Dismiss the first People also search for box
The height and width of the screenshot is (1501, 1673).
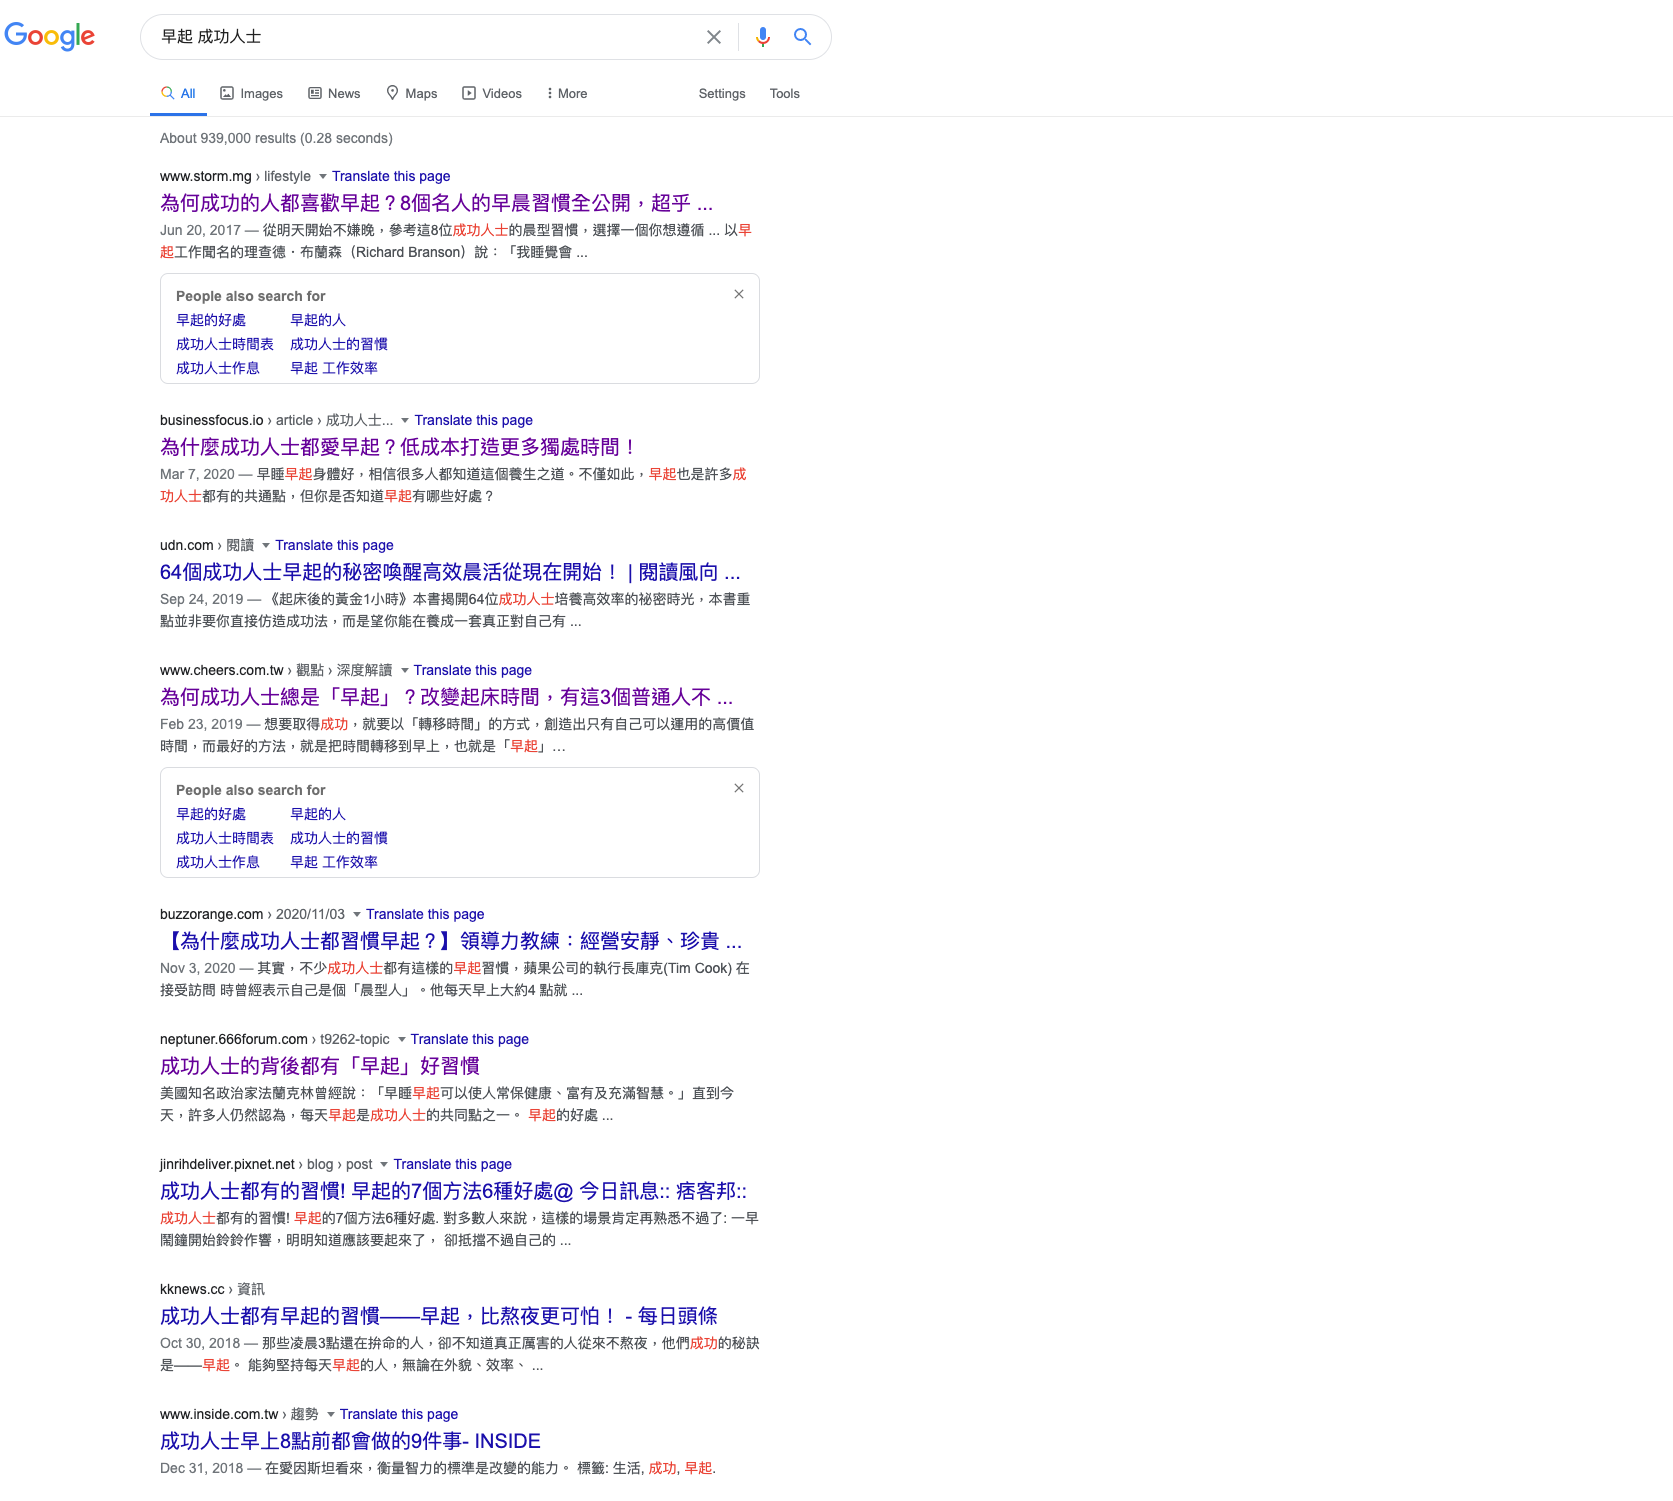pyautogui.click(x=739, y=294)
